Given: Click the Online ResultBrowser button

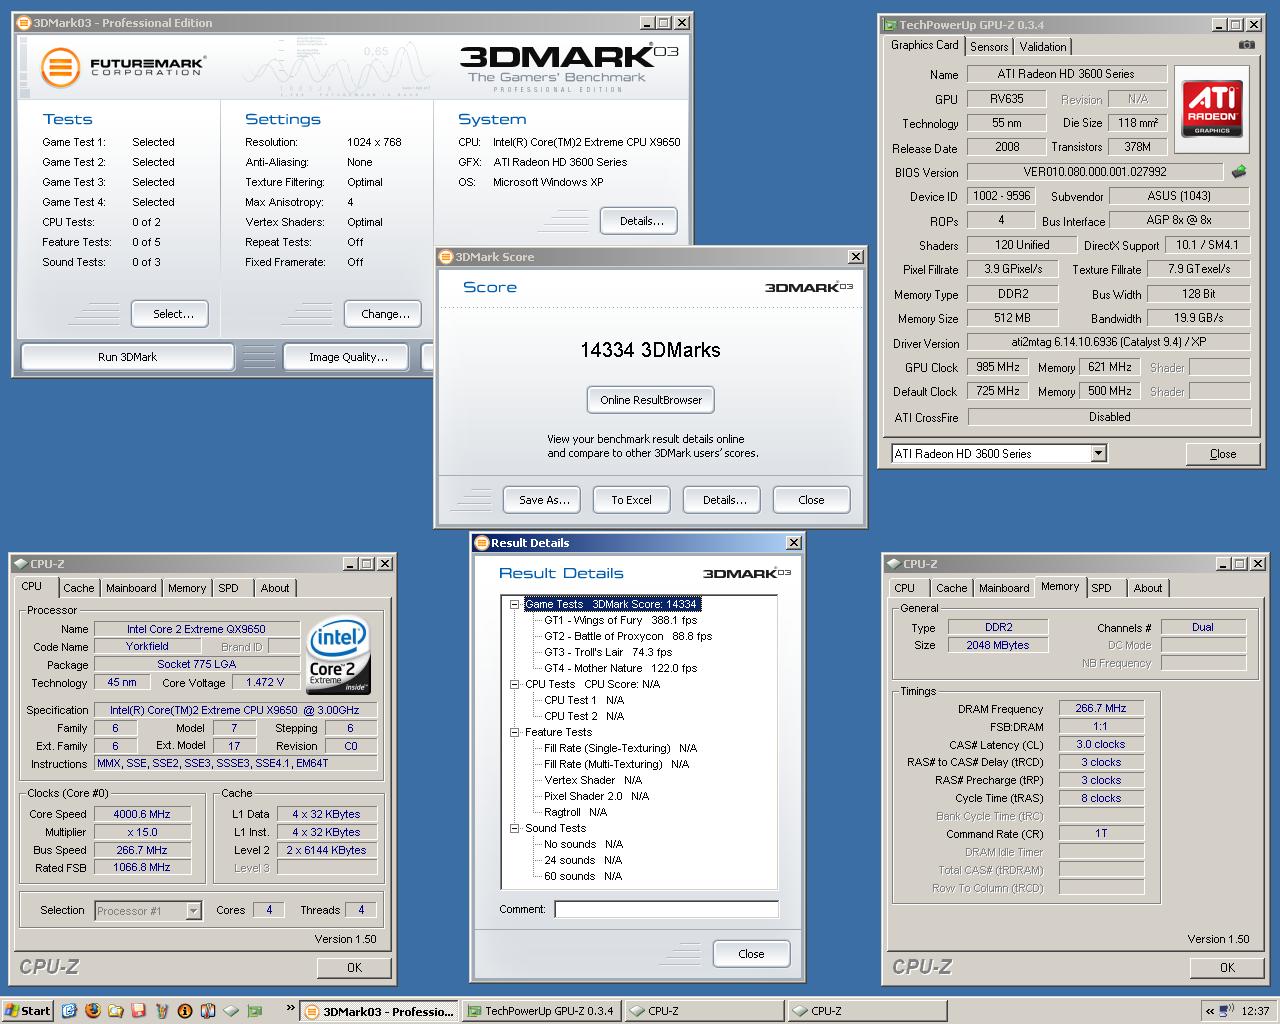Looking at the screenshot, I should click(x=651, y=400).
